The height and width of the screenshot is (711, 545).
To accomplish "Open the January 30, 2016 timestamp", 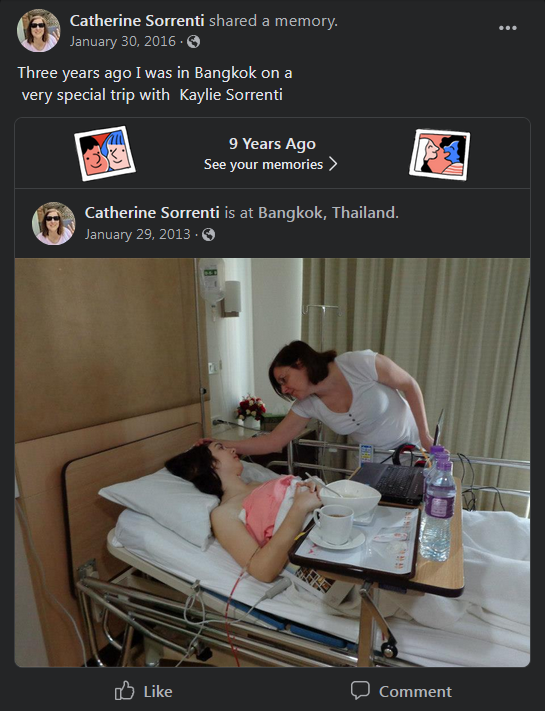I will click(122, 42).
